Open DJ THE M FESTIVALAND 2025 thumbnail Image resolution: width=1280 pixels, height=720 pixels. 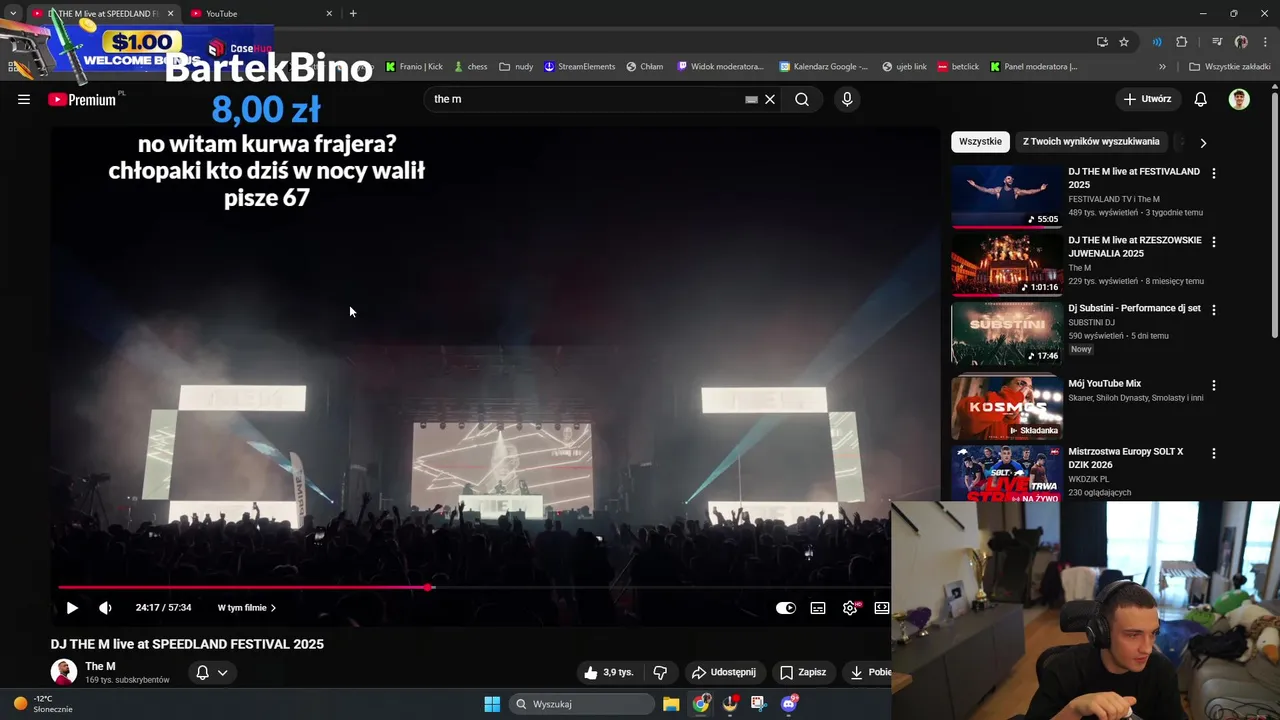click(x=1006, y=196)
